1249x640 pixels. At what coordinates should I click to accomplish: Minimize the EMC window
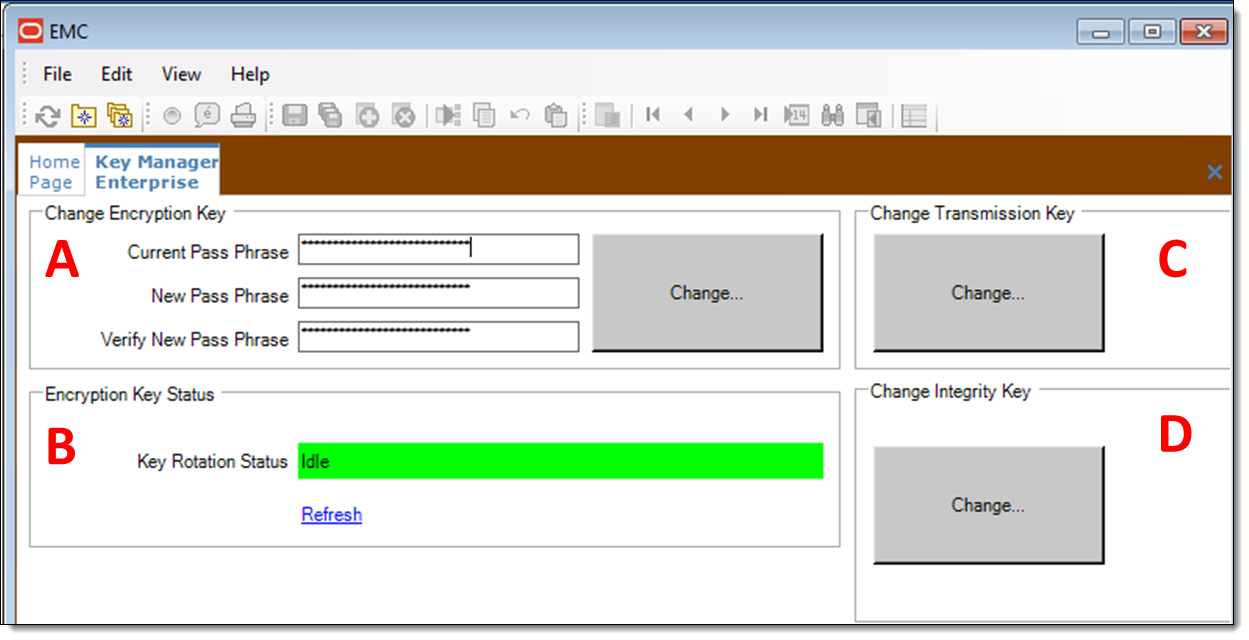(x=1101, y=32)
